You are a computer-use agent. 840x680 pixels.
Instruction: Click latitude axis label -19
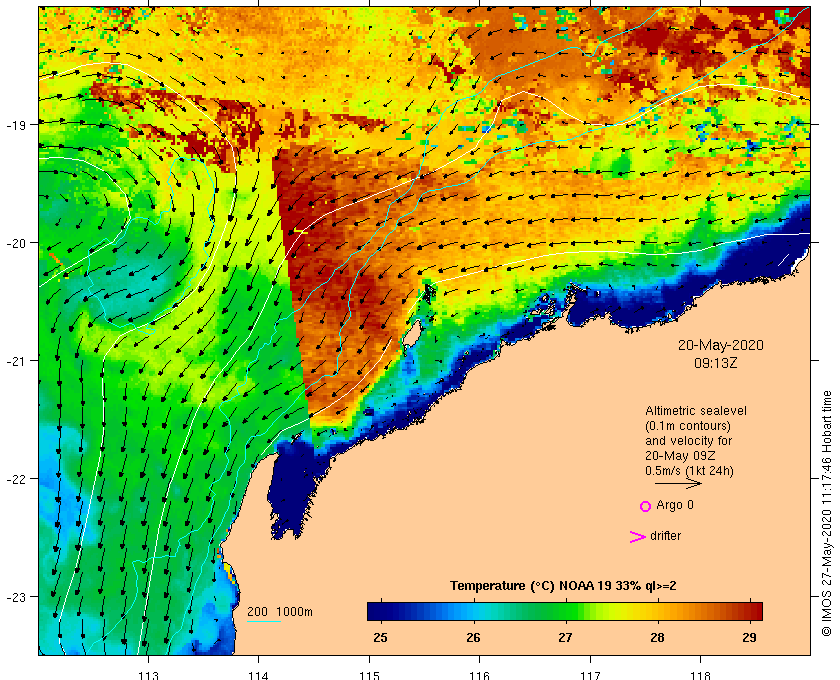click(16, 125)
